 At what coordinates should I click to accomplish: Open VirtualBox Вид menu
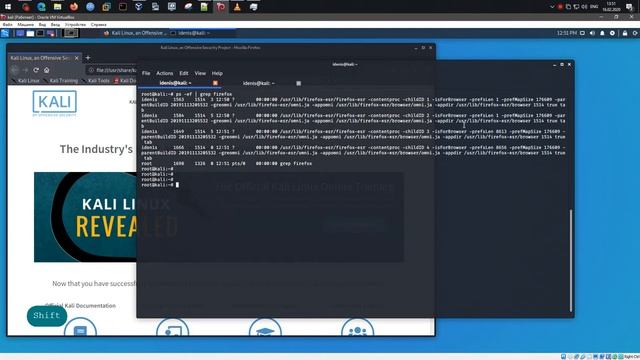click(42, 24)
